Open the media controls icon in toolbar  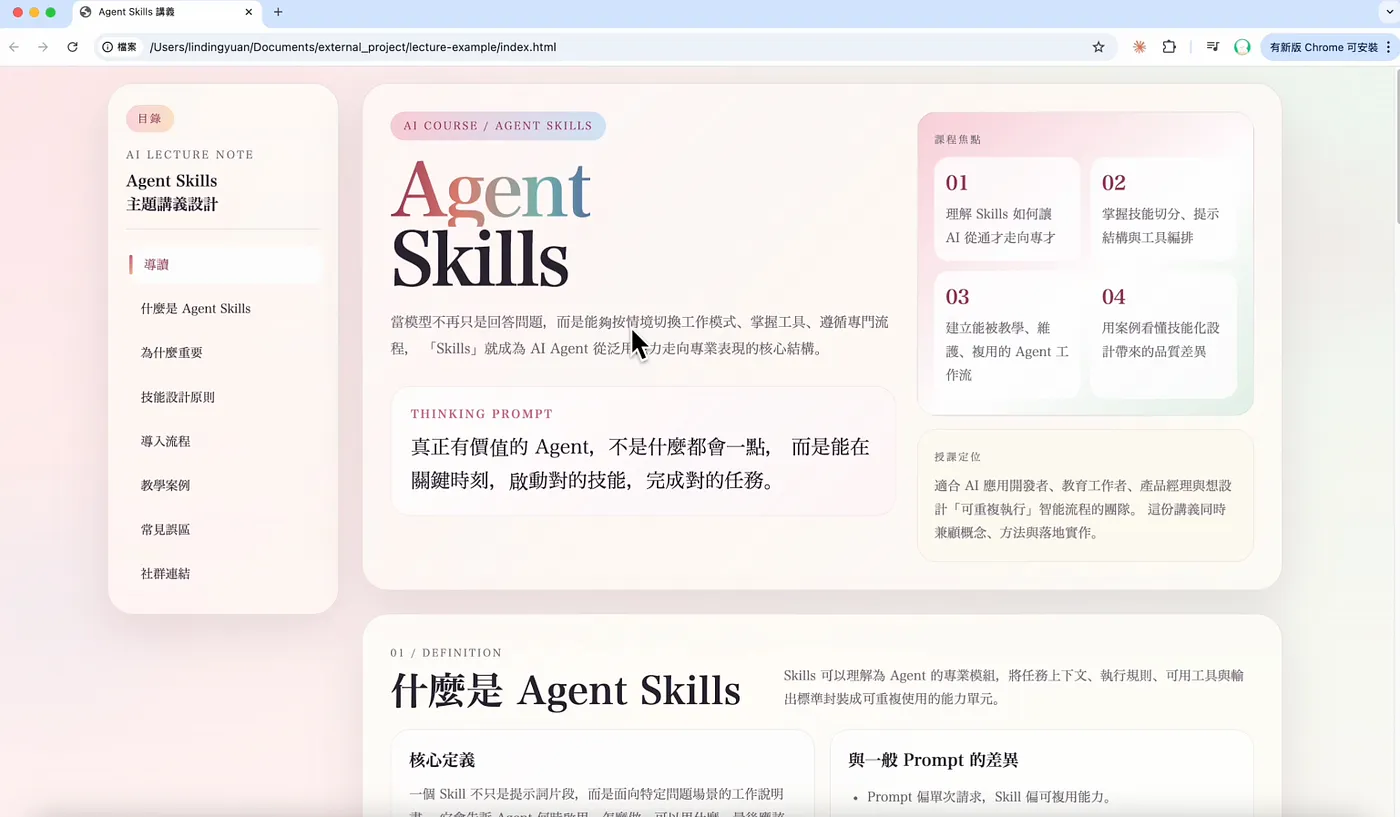pyautogui.click(x=1213, y=47)
